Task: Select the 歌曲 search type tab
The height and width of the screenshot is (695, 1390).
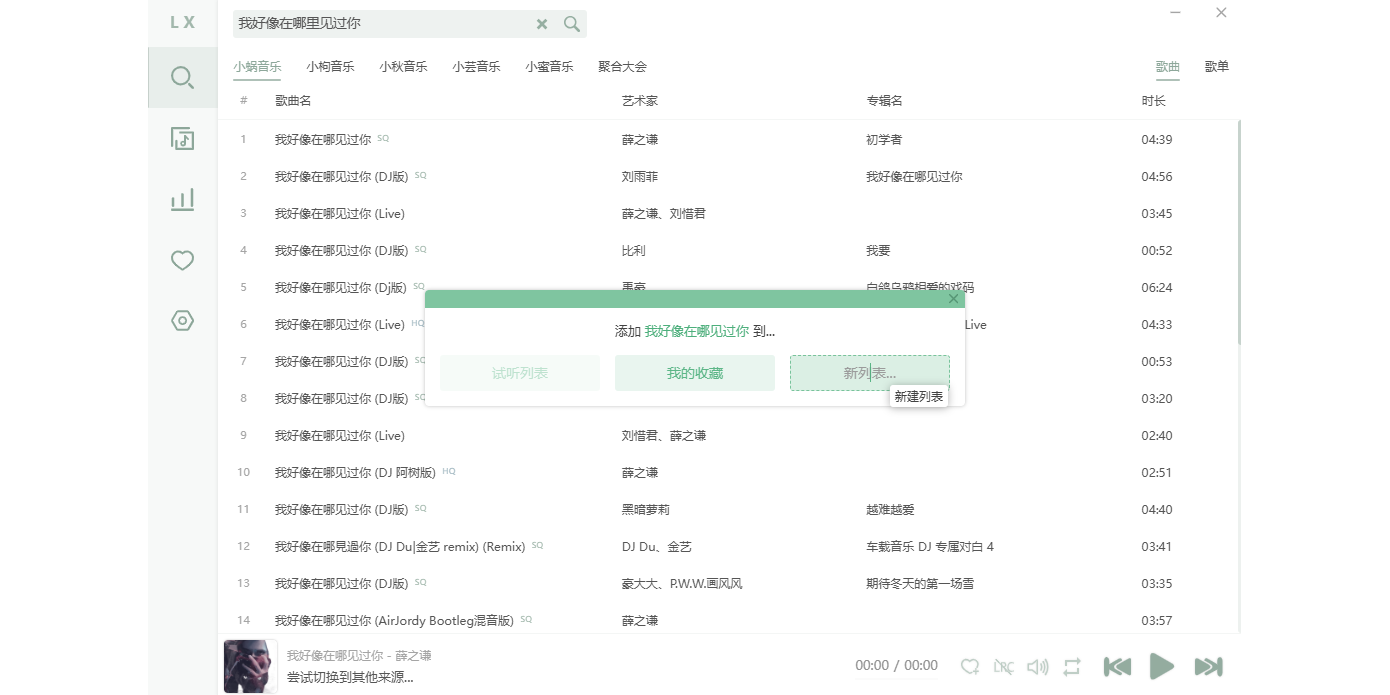Action: pyautogui.click(x=1168, y=67)
